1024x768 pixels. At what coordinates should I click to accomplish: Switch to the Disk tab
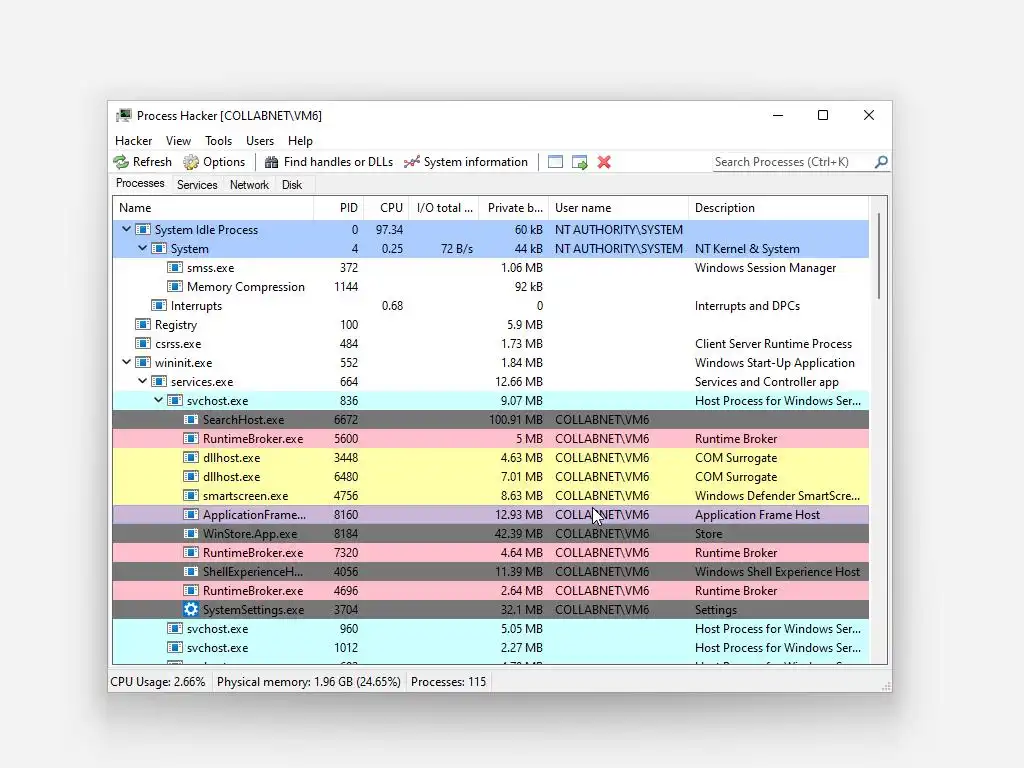(292, 185)
